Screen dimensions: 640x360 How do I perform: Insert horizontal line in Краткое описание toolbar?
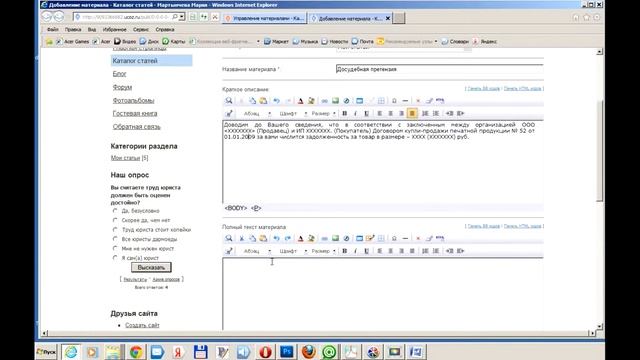405,100
